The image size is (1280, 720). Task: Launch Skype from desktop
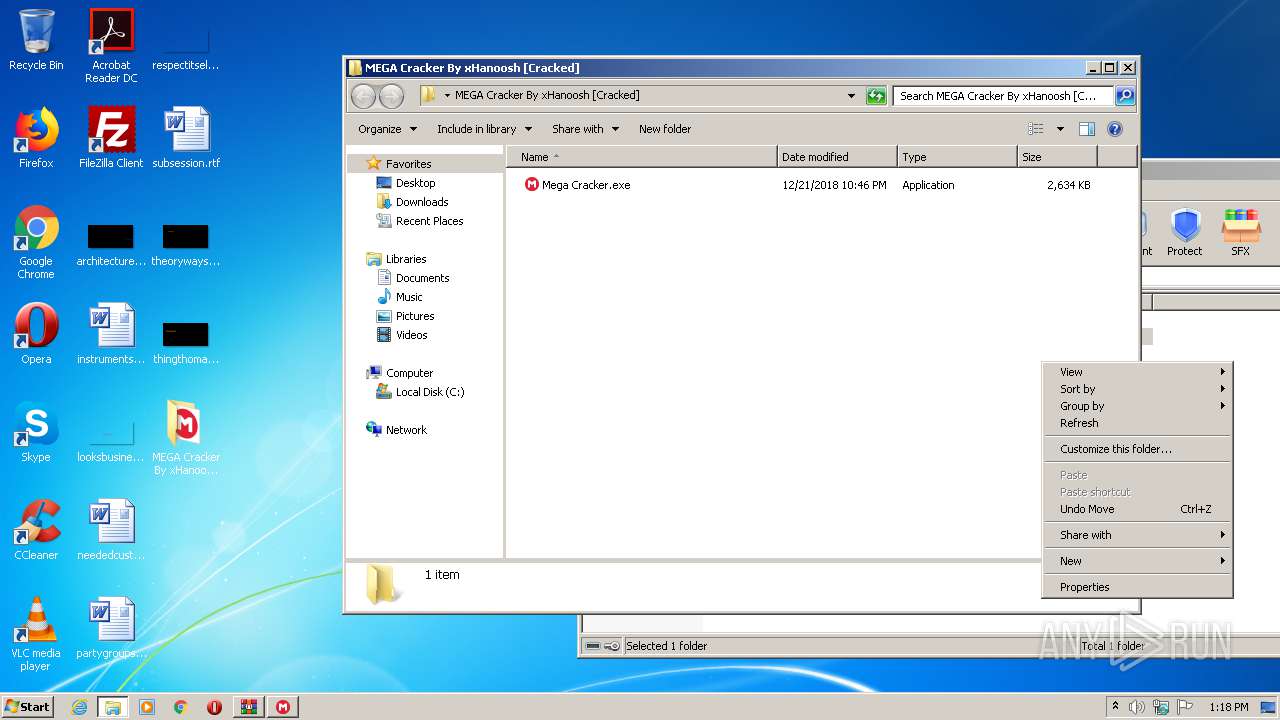click(x=36, y=432)
